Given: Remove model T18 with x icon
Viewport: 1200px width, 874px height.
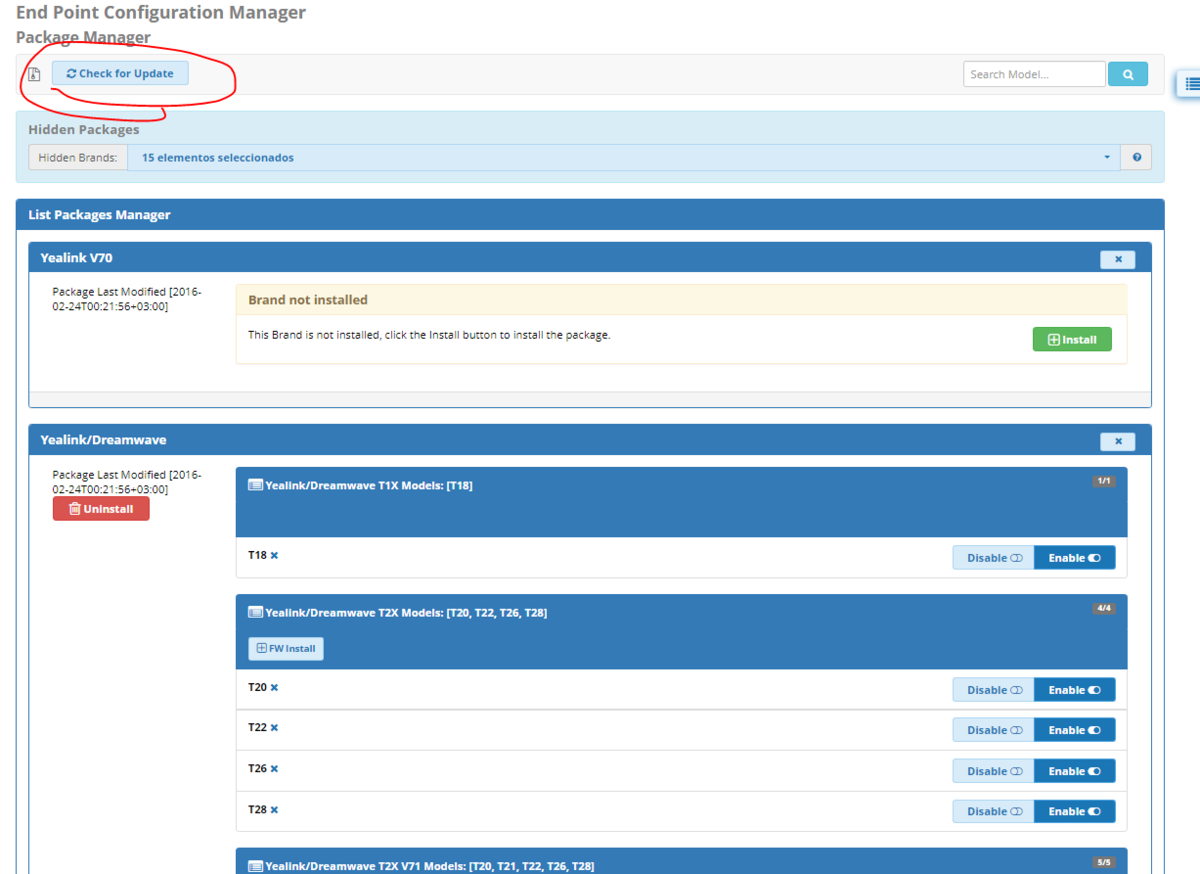Looking at the screenshot, I should pyautogui.click(x=274, y=555).
